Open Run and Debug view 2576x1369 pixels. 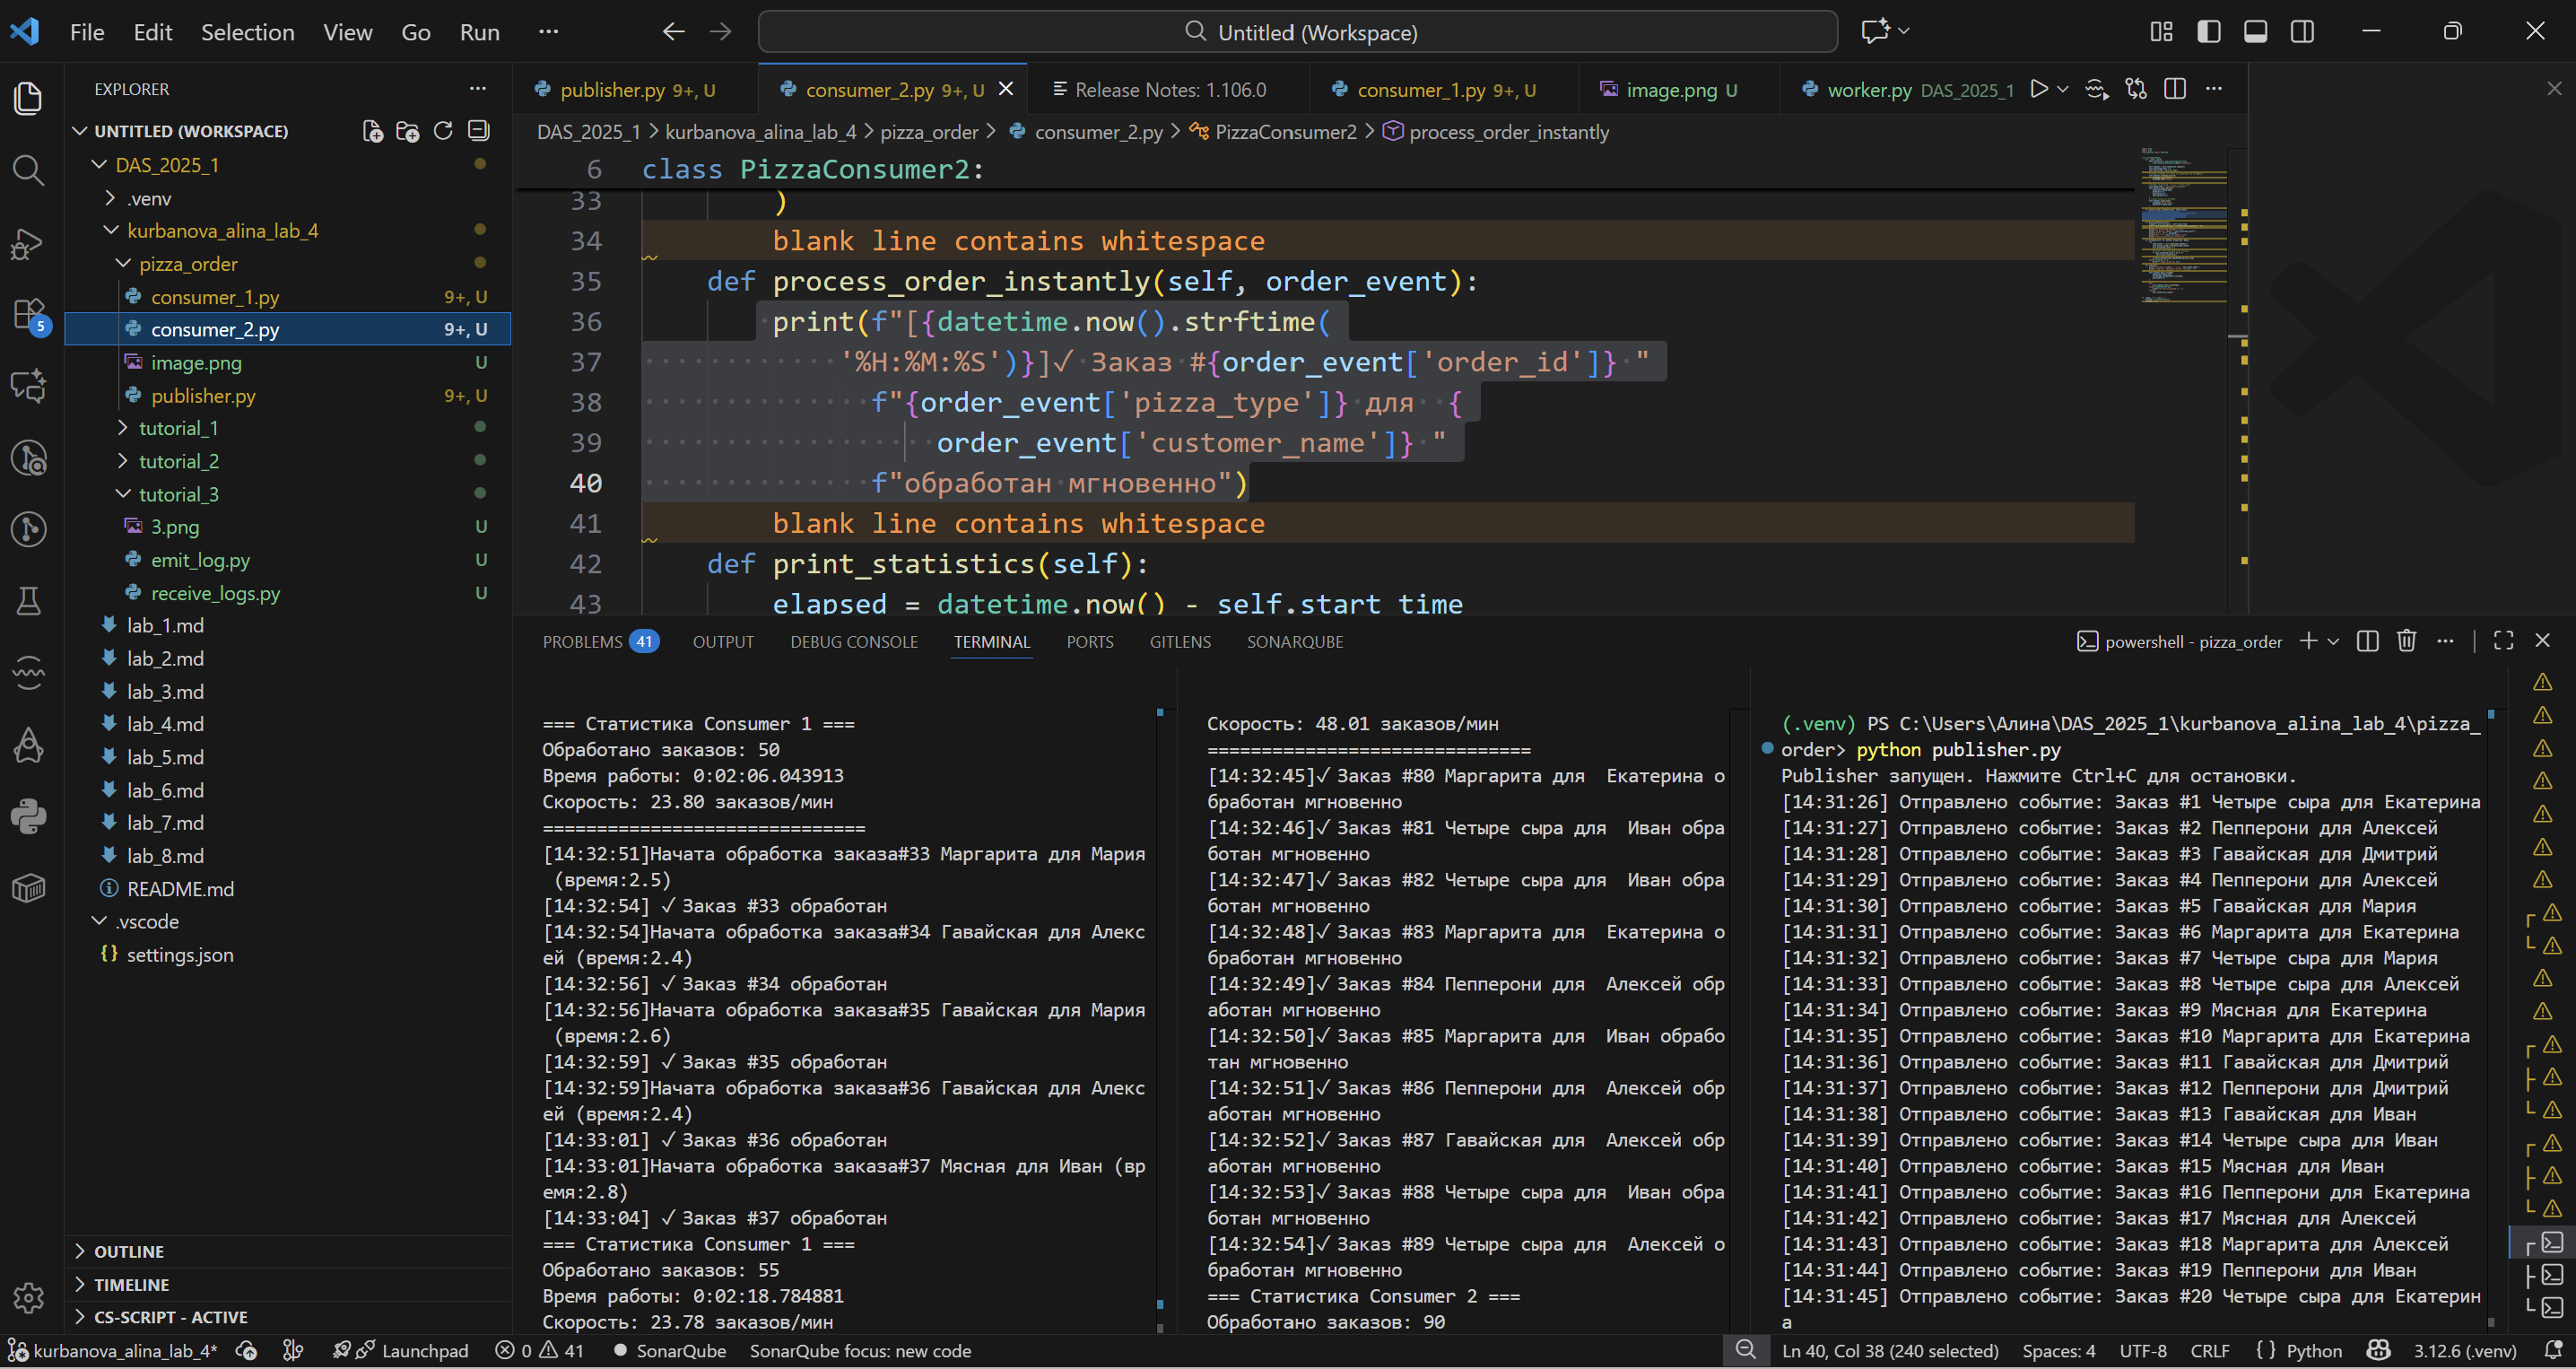click(x=28, y=243)
